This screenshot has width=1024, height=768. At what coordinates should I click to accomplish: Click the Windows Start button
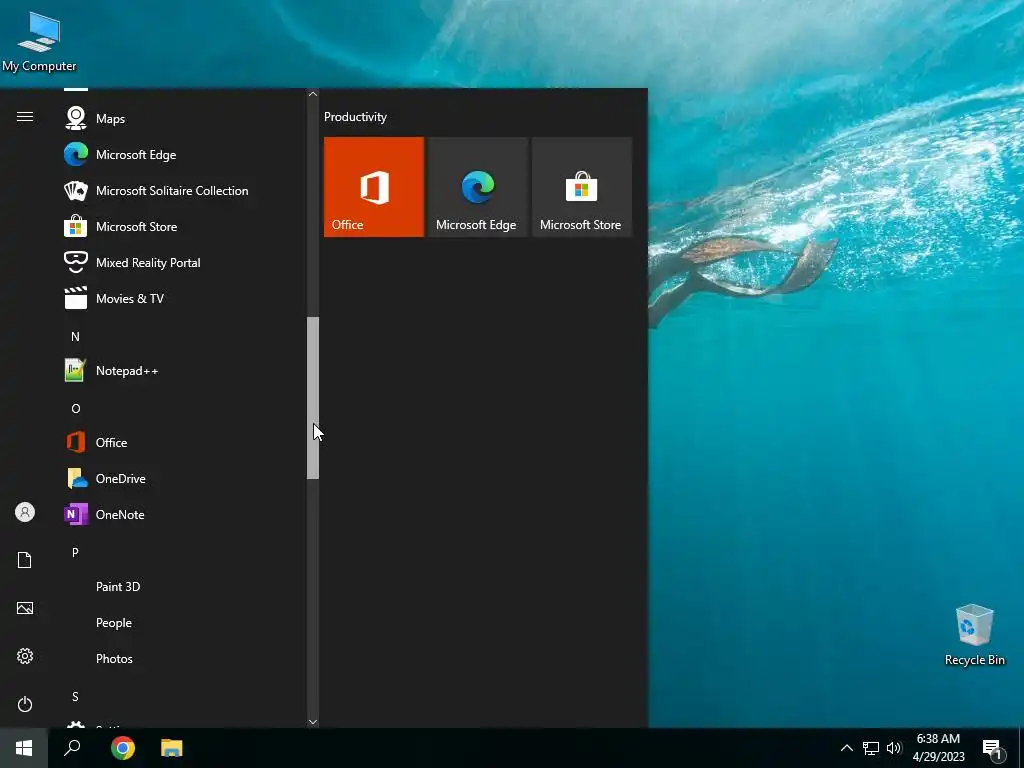point(24,748)
